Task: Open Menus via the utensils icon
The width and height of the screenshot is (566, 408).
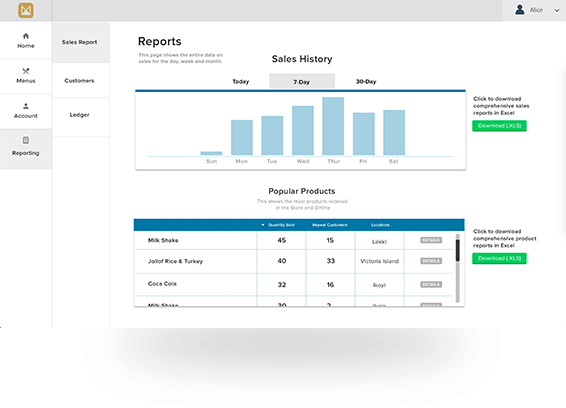Action: pos(26,71)
